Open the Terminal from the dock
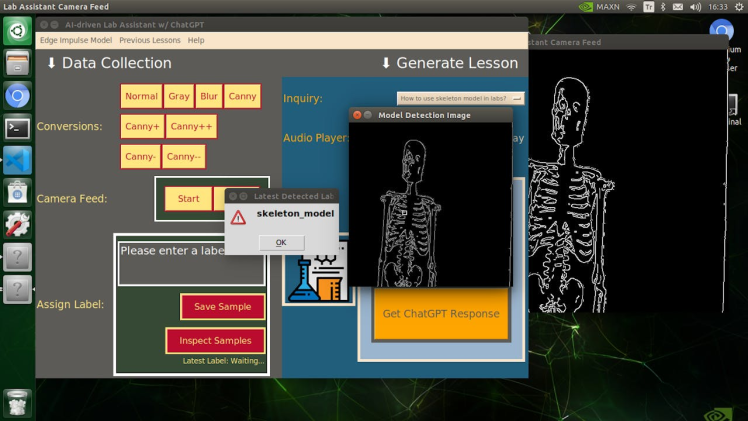Screen dimensions: 748x421 (17, 128)
